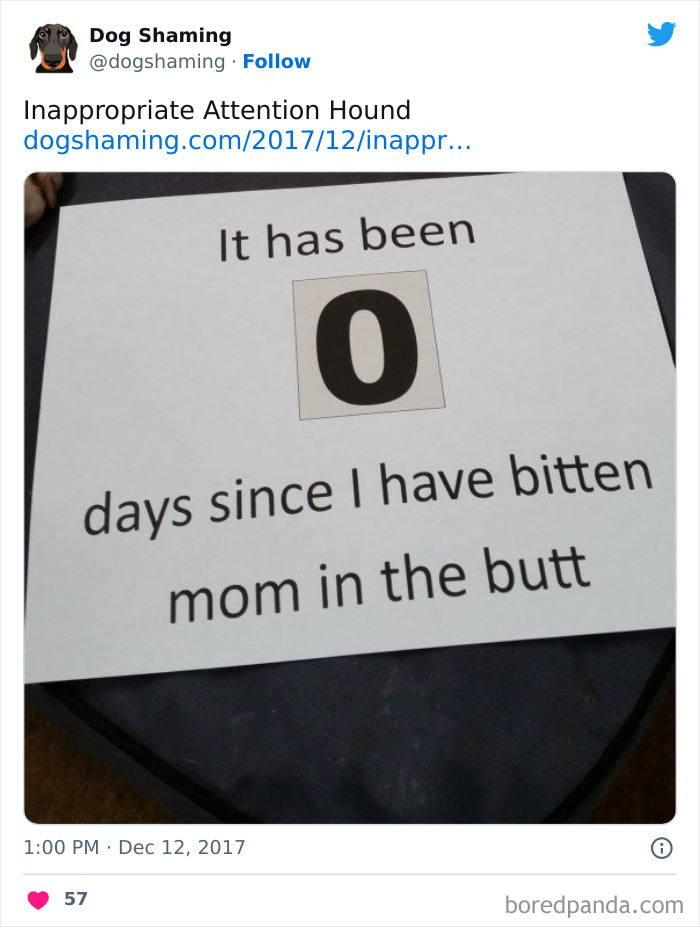Click the 1:00 PM time text
The image size is (700, 927).
click(x=60, y=847)
